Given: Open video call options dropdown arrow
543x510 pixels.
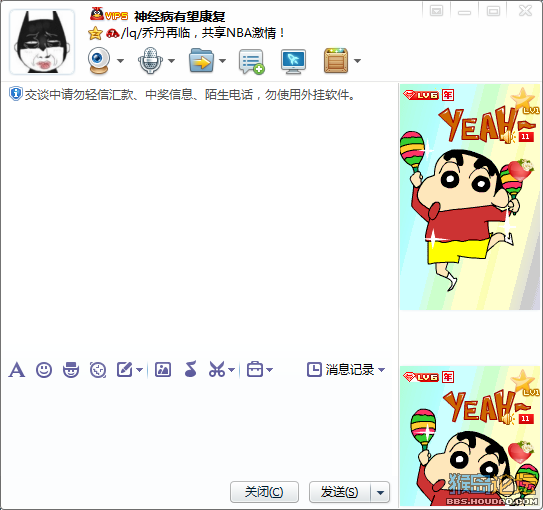Looking at the screenshot, I should click(120, 61).
